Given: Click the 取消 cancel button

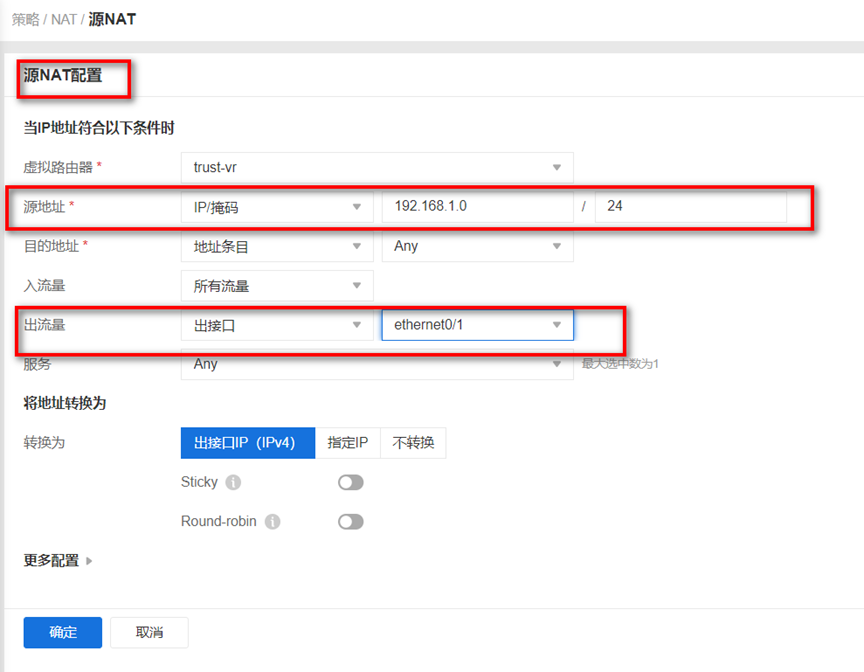Looking at the screenshot, I should (149, 633).
